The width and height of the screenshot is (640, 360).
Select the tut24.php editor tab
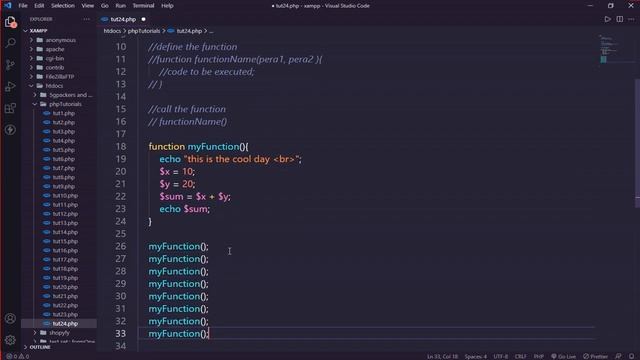coord(123,19)
